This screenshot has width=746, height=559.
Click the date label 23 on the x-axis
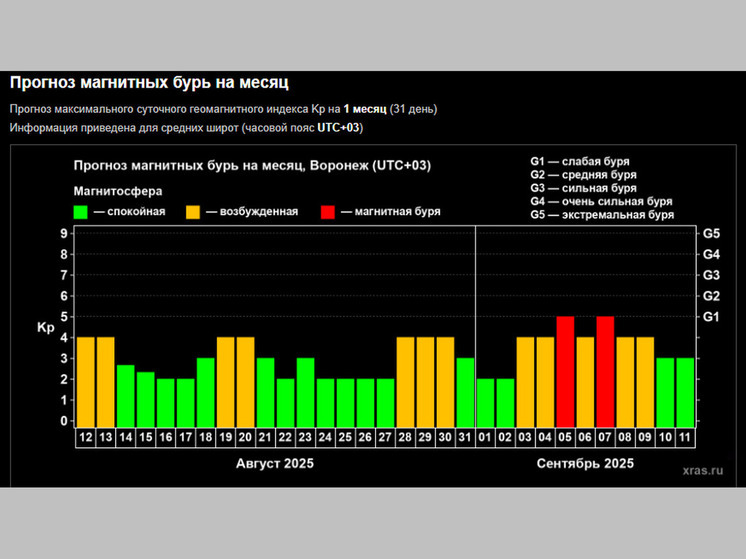(x=306, y=436)
